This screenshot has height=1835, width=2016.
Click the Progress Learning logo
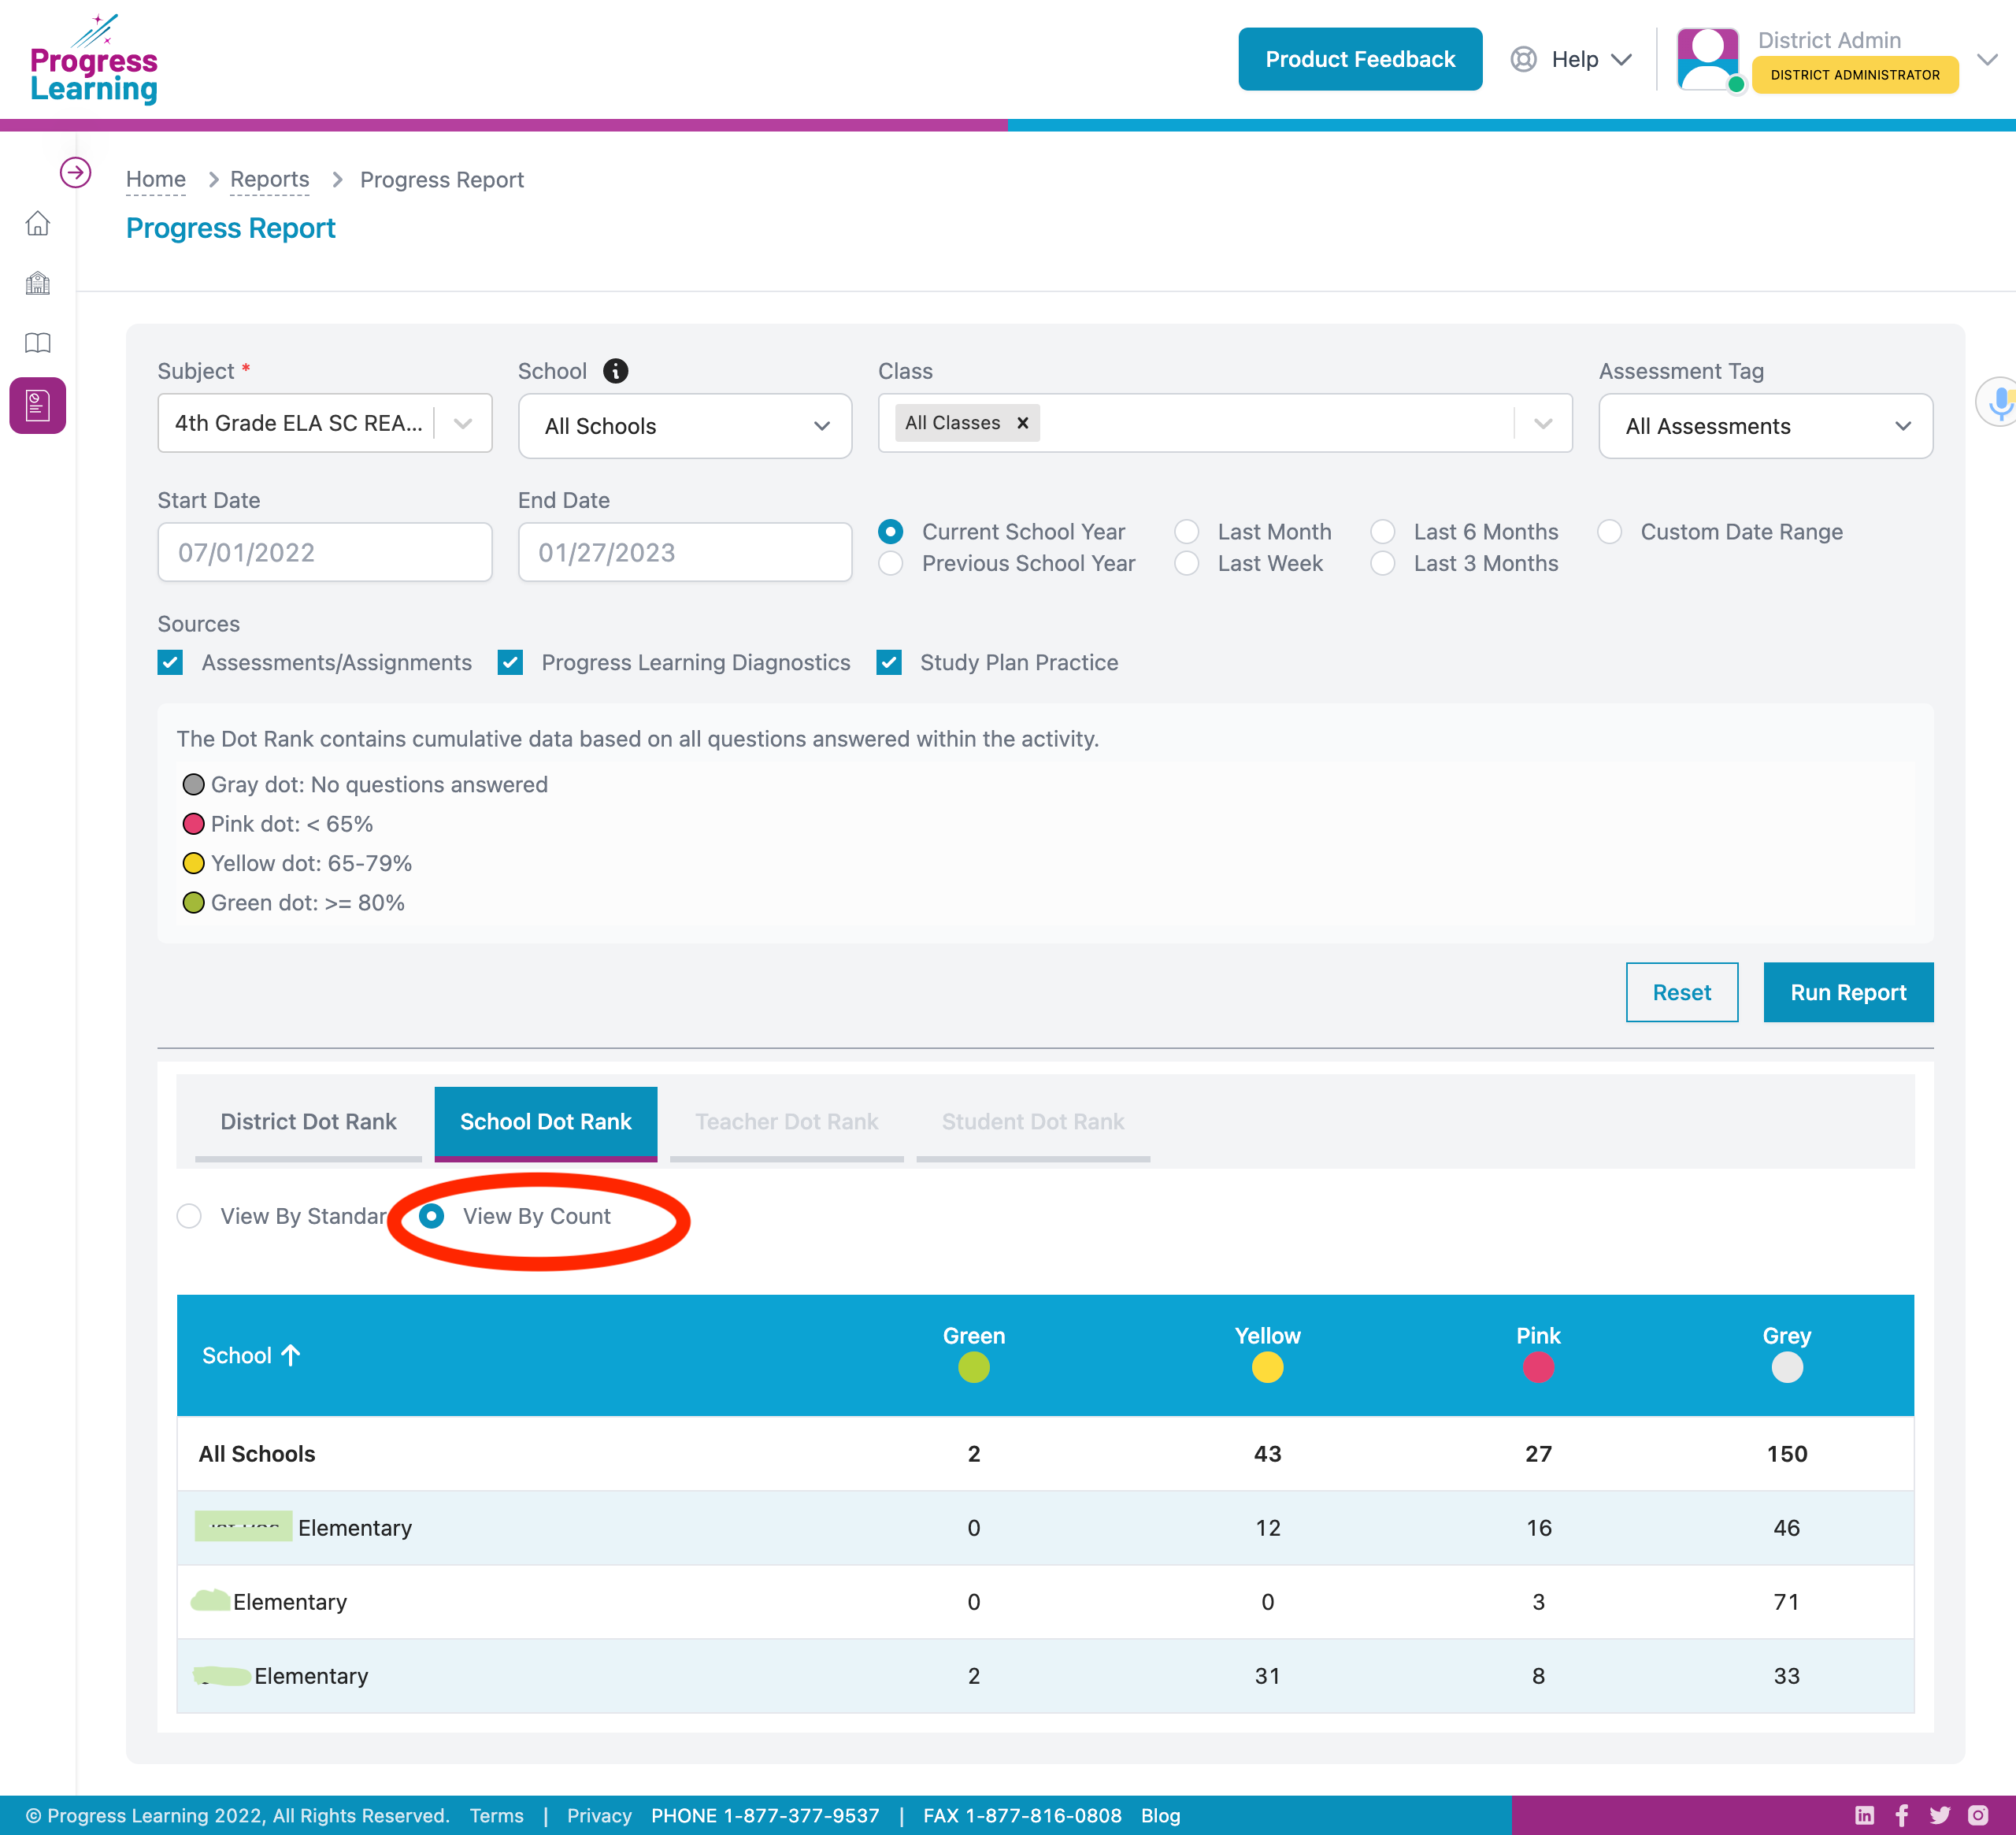(94, 59)
